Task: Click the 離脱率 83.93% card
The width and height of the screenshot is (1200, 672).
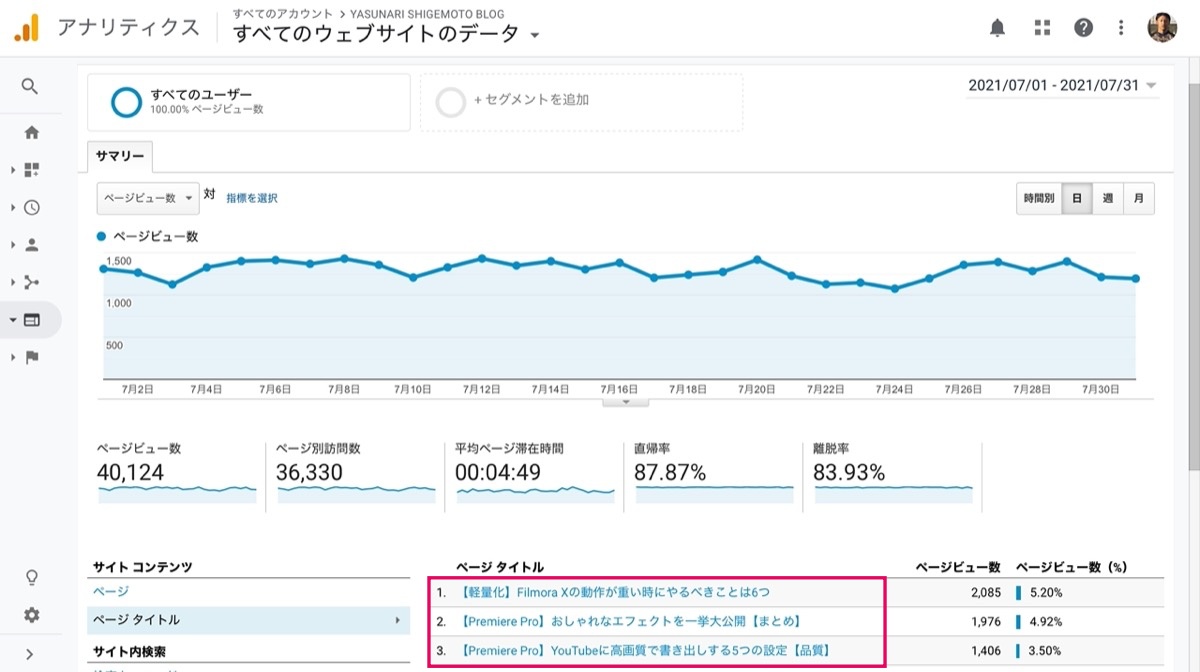Action: pos(893,473)
